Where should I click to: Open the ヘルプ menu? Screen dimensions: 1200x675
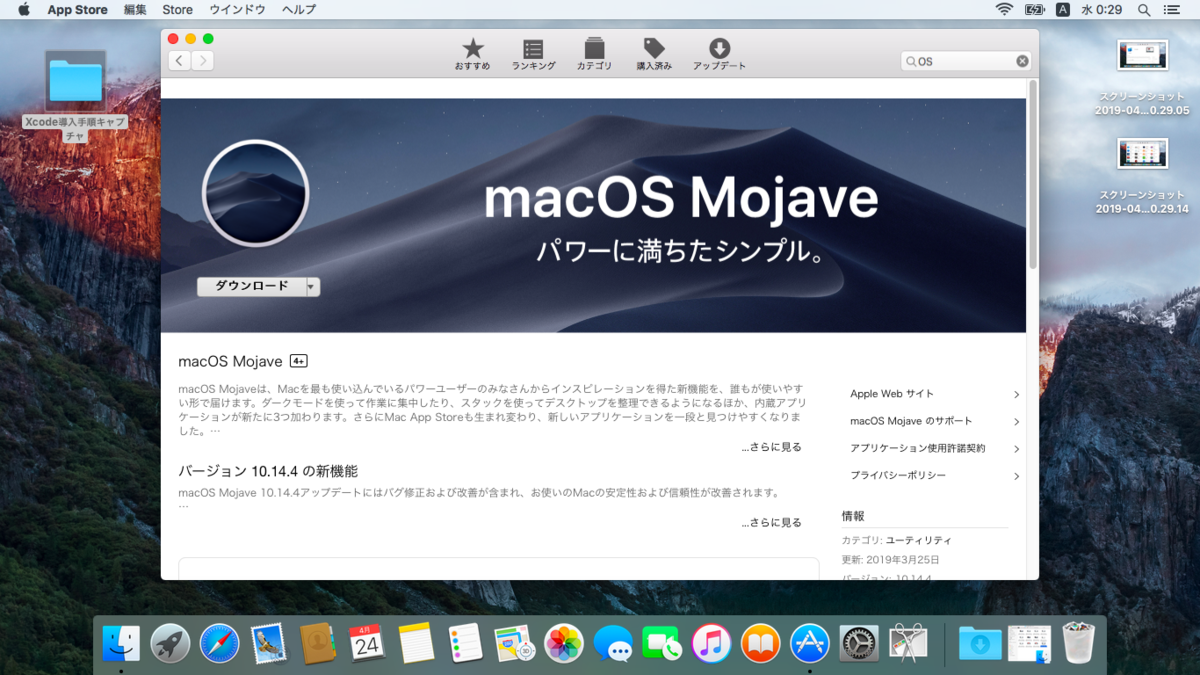[299, 9]
